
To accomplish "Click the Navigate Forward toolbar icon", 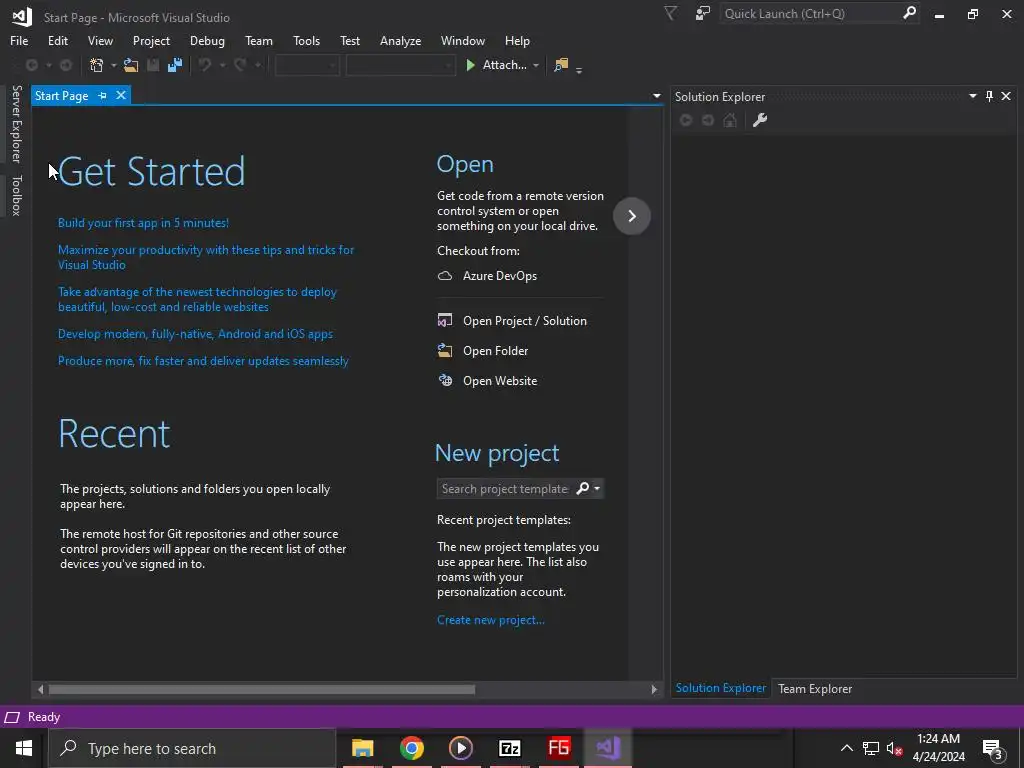I will pyautogui.click(x=66, y=65).
